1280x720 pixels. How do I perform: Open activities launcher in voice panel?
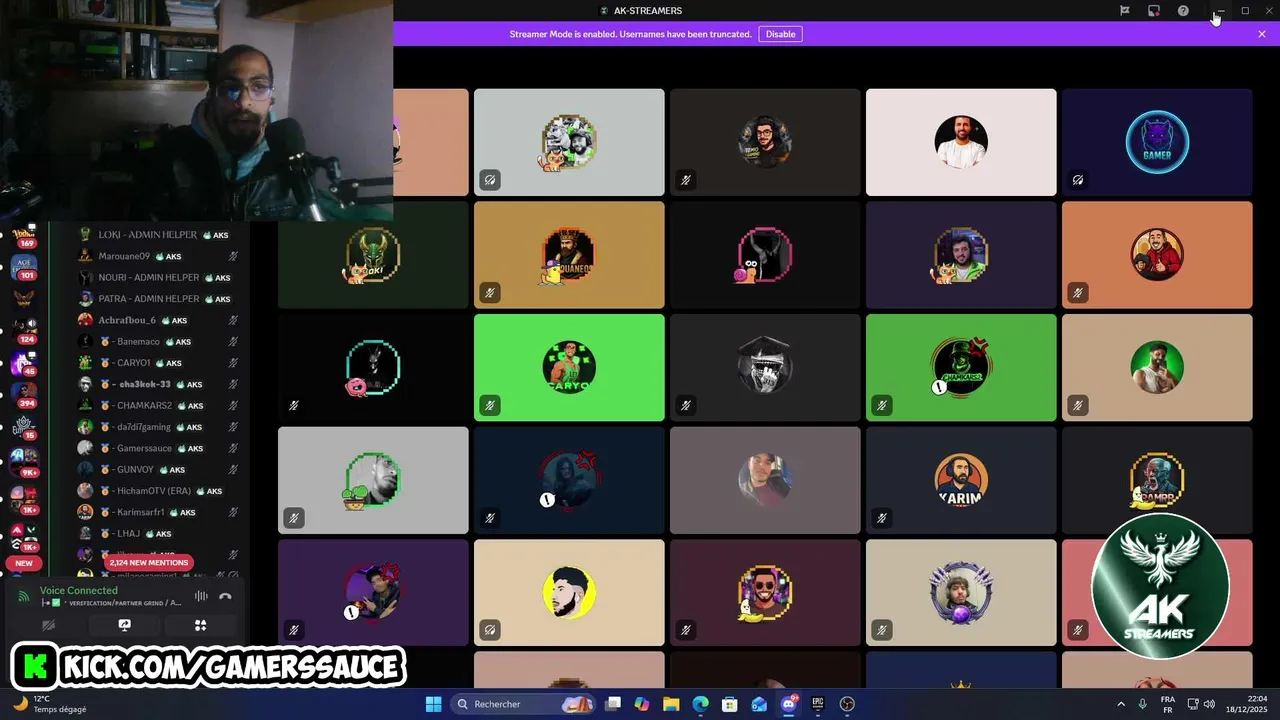click(200, 625)
